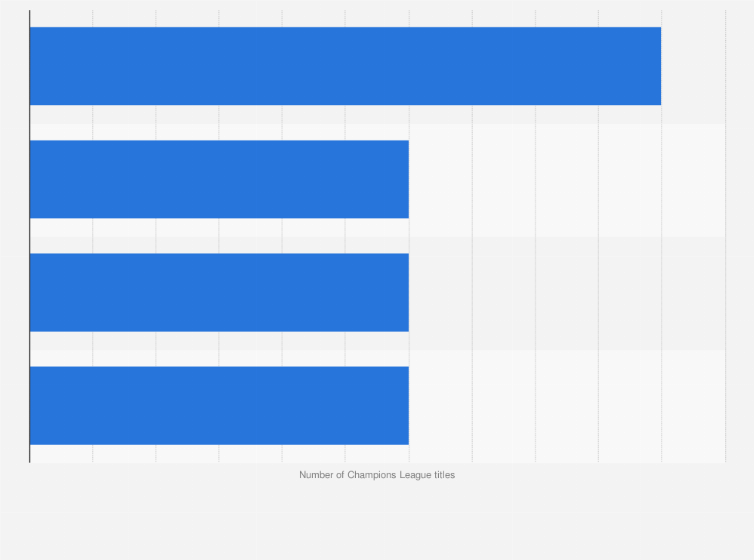Click the rightmost dotted gridline
This screenshot has height=560, width=754.
(x=725, y=236)
